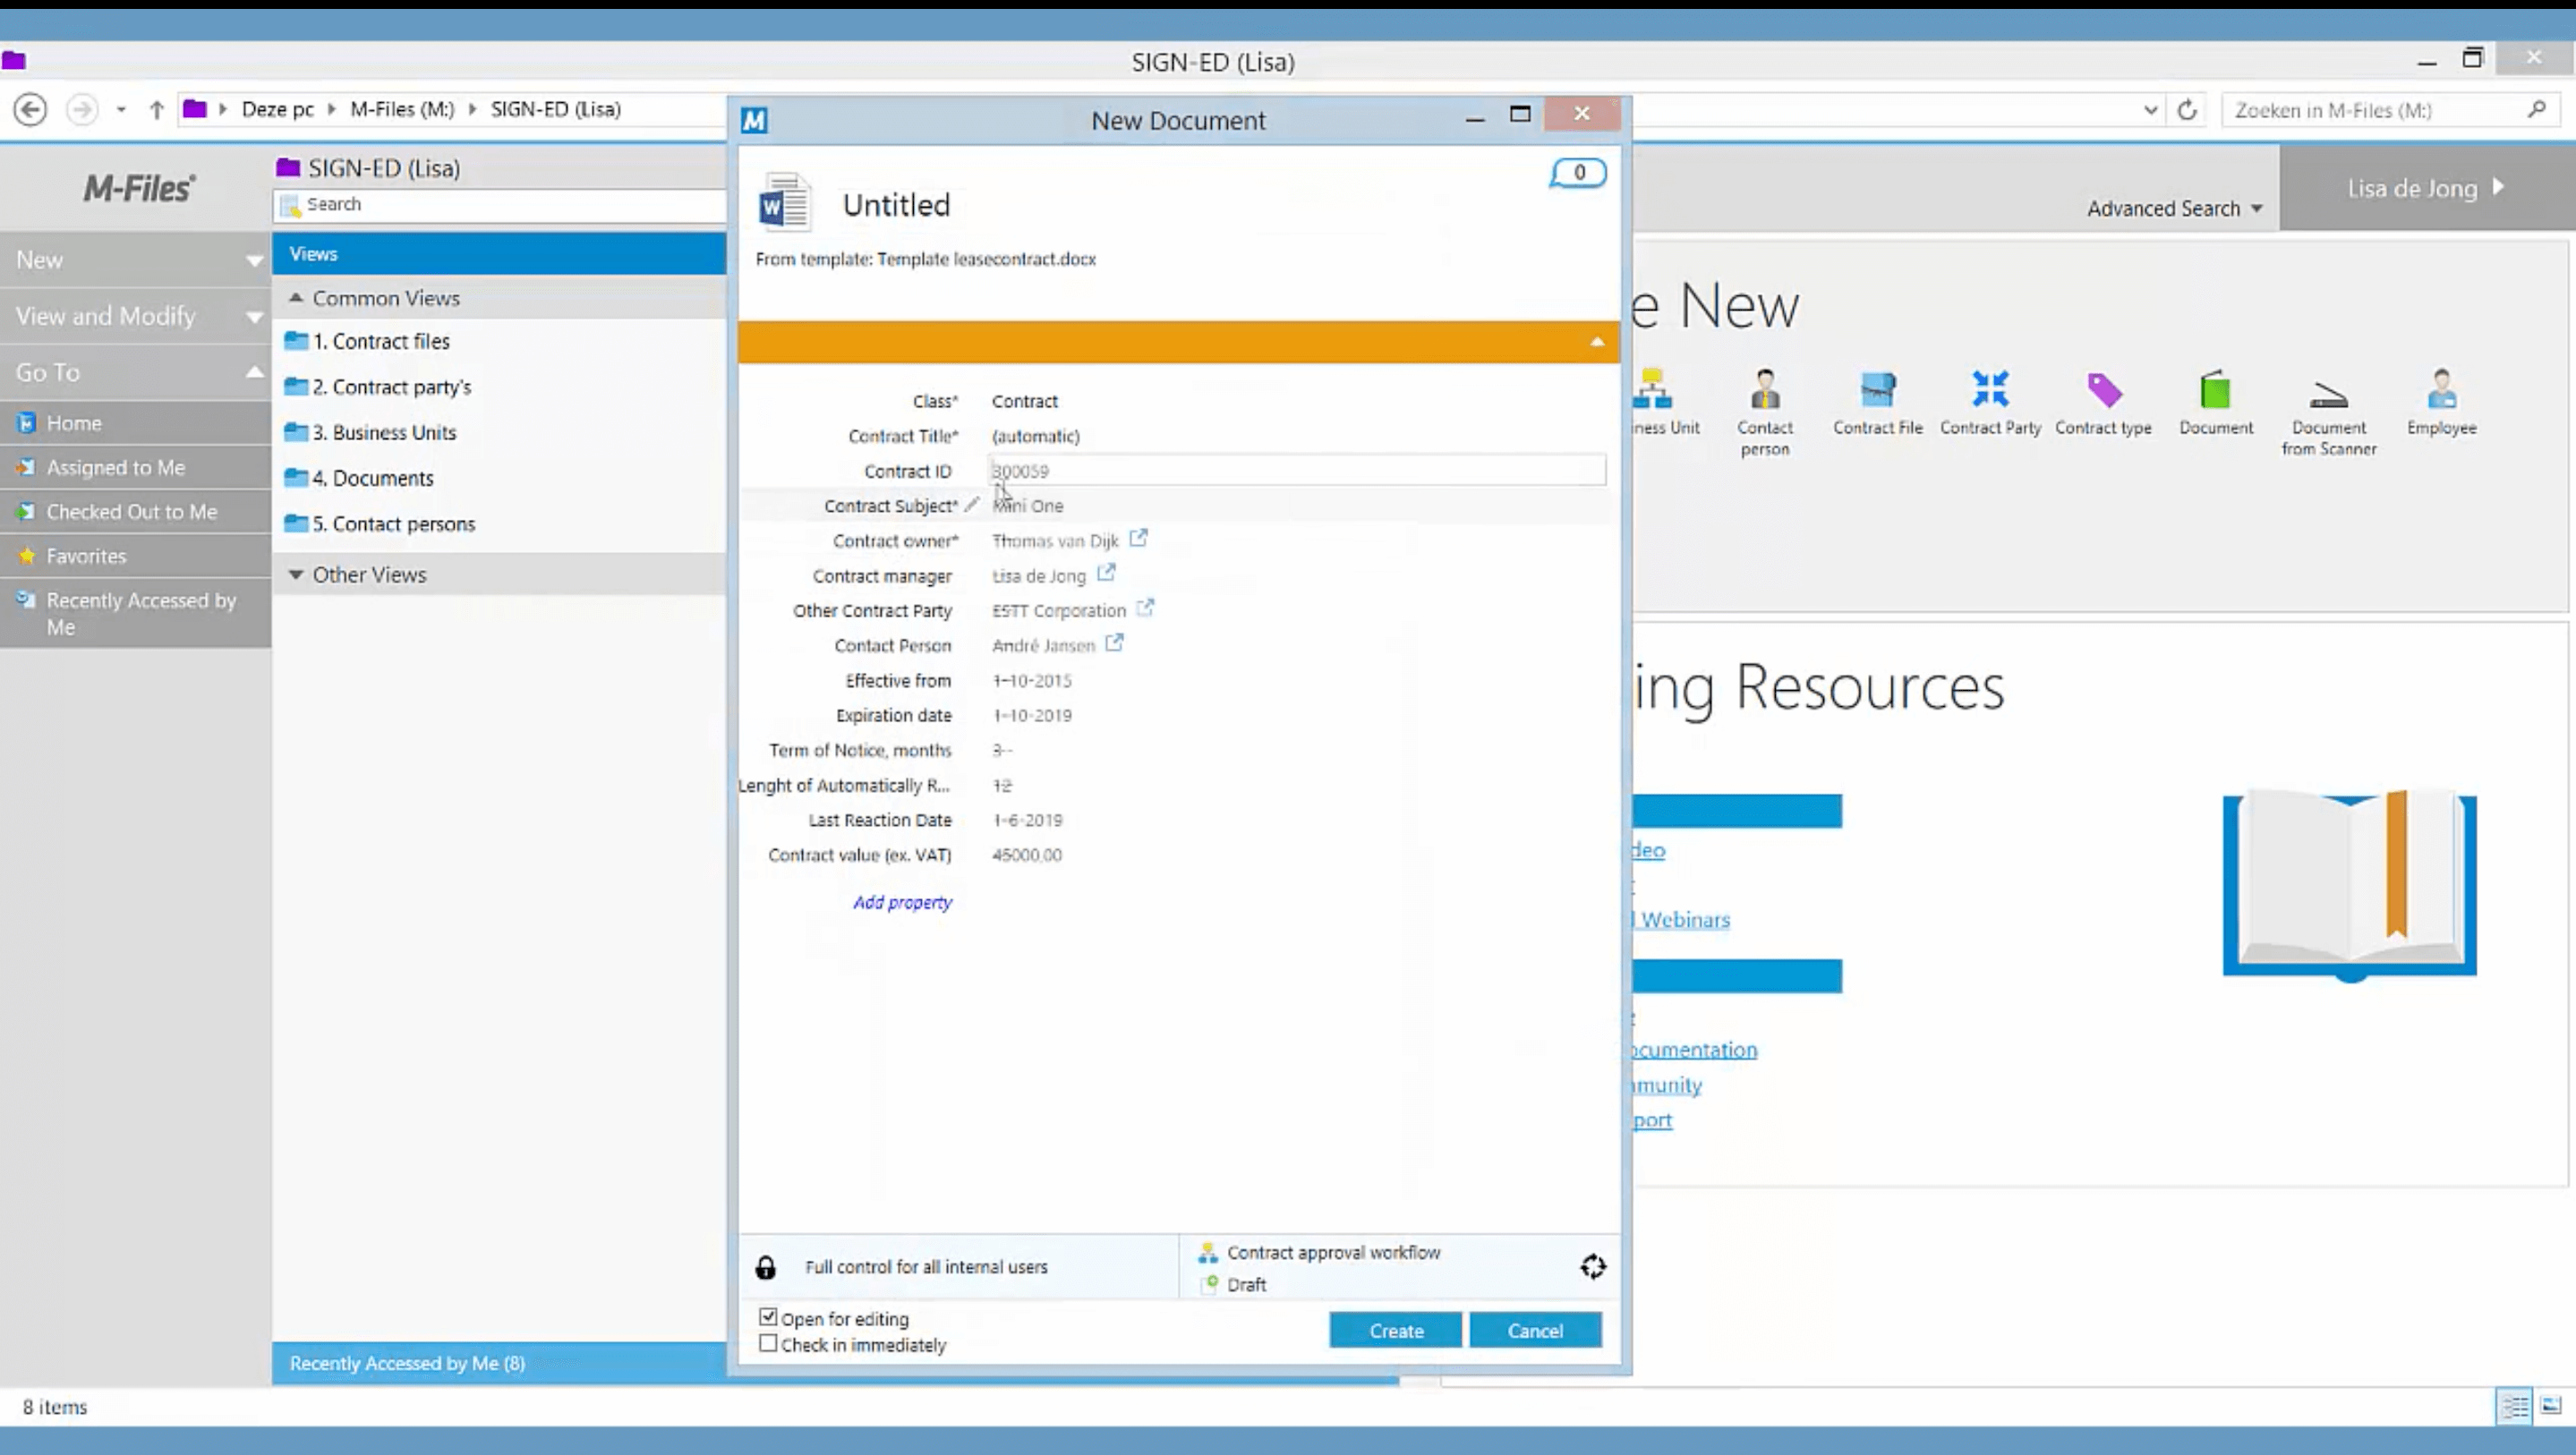Open the address bar history dropdown
This screenshot has height=1455, width=2576.
click(2151, 110)
